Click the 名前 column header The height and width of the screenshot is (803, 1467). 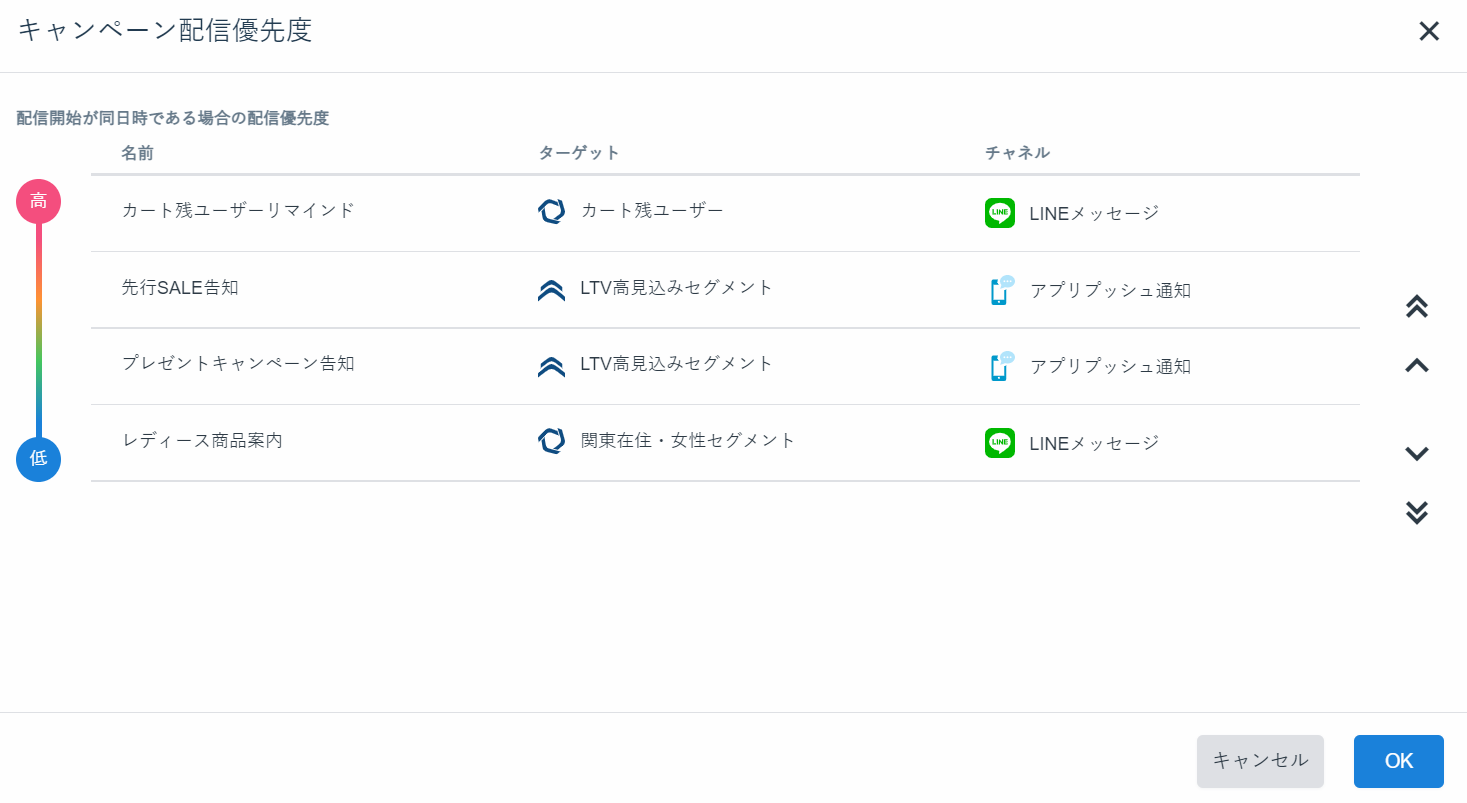coord(138,153)
